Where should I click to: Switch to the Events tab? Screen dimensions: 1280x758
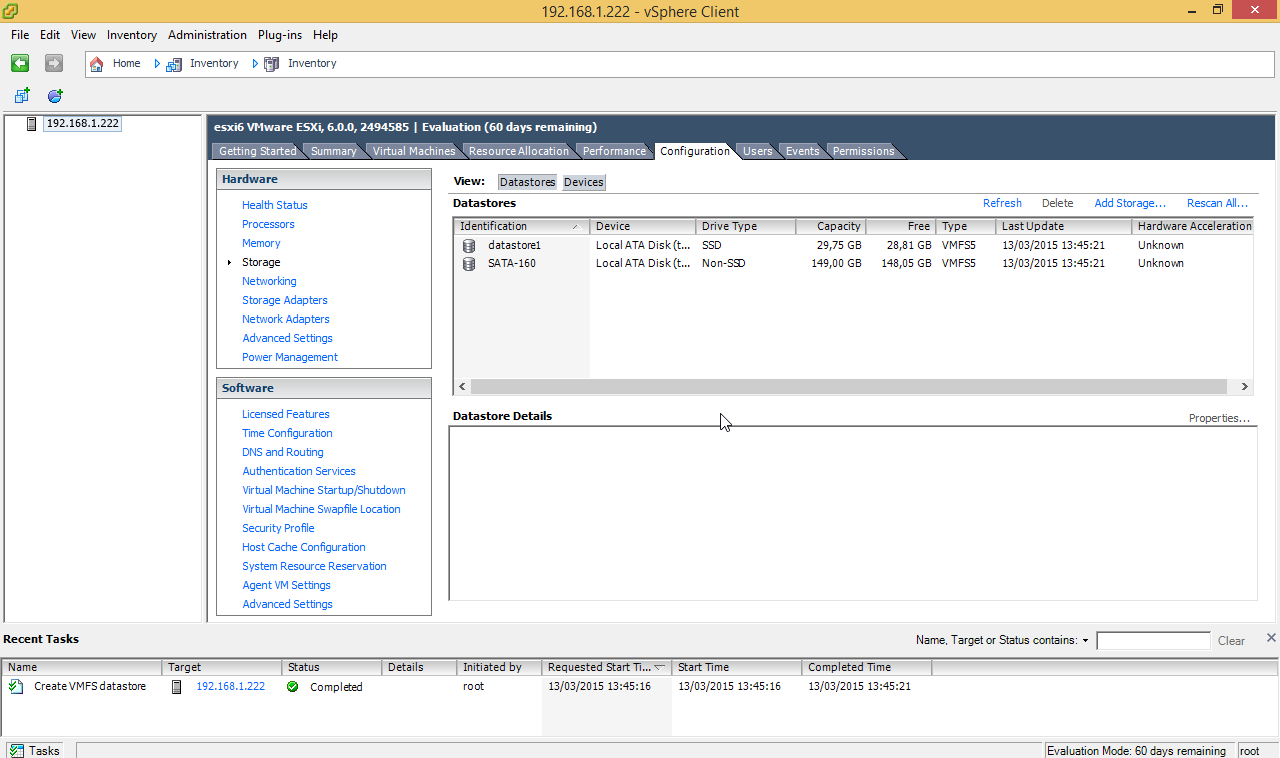[x=802, y=151]
